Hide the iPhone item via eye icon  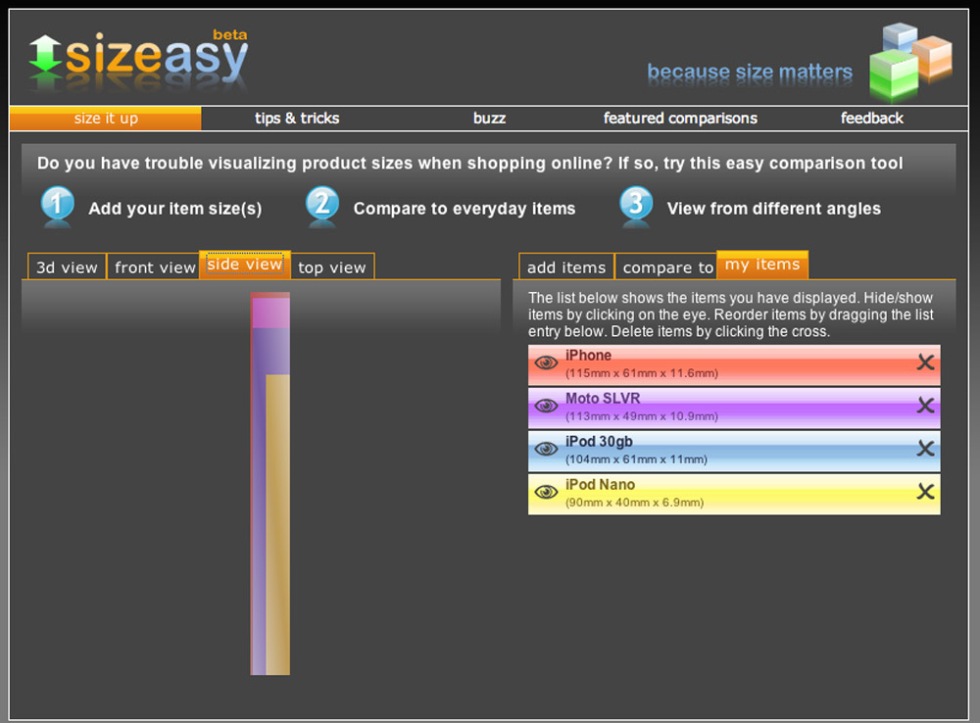coord(546,363)
